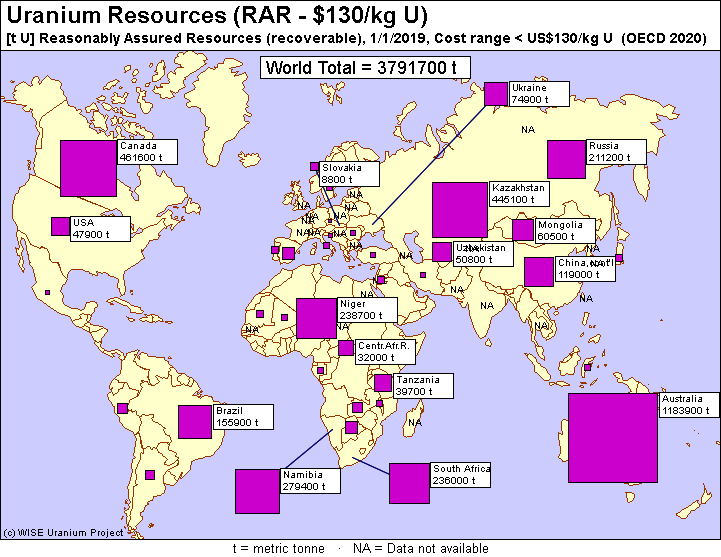Click the WISE Uranium Project credit
The width and height of the screenshot is (721, 557).
click(x=63, y=533)
